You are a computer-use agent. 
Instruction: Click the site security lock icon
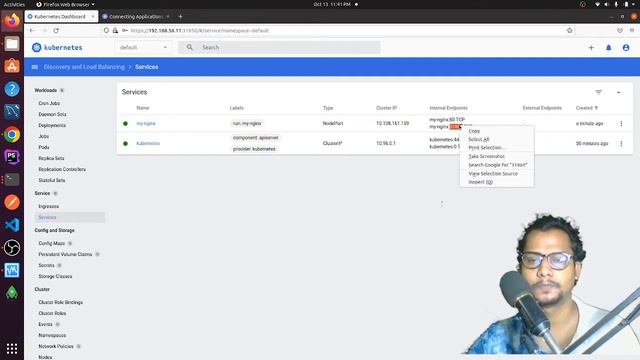[115, 31]
